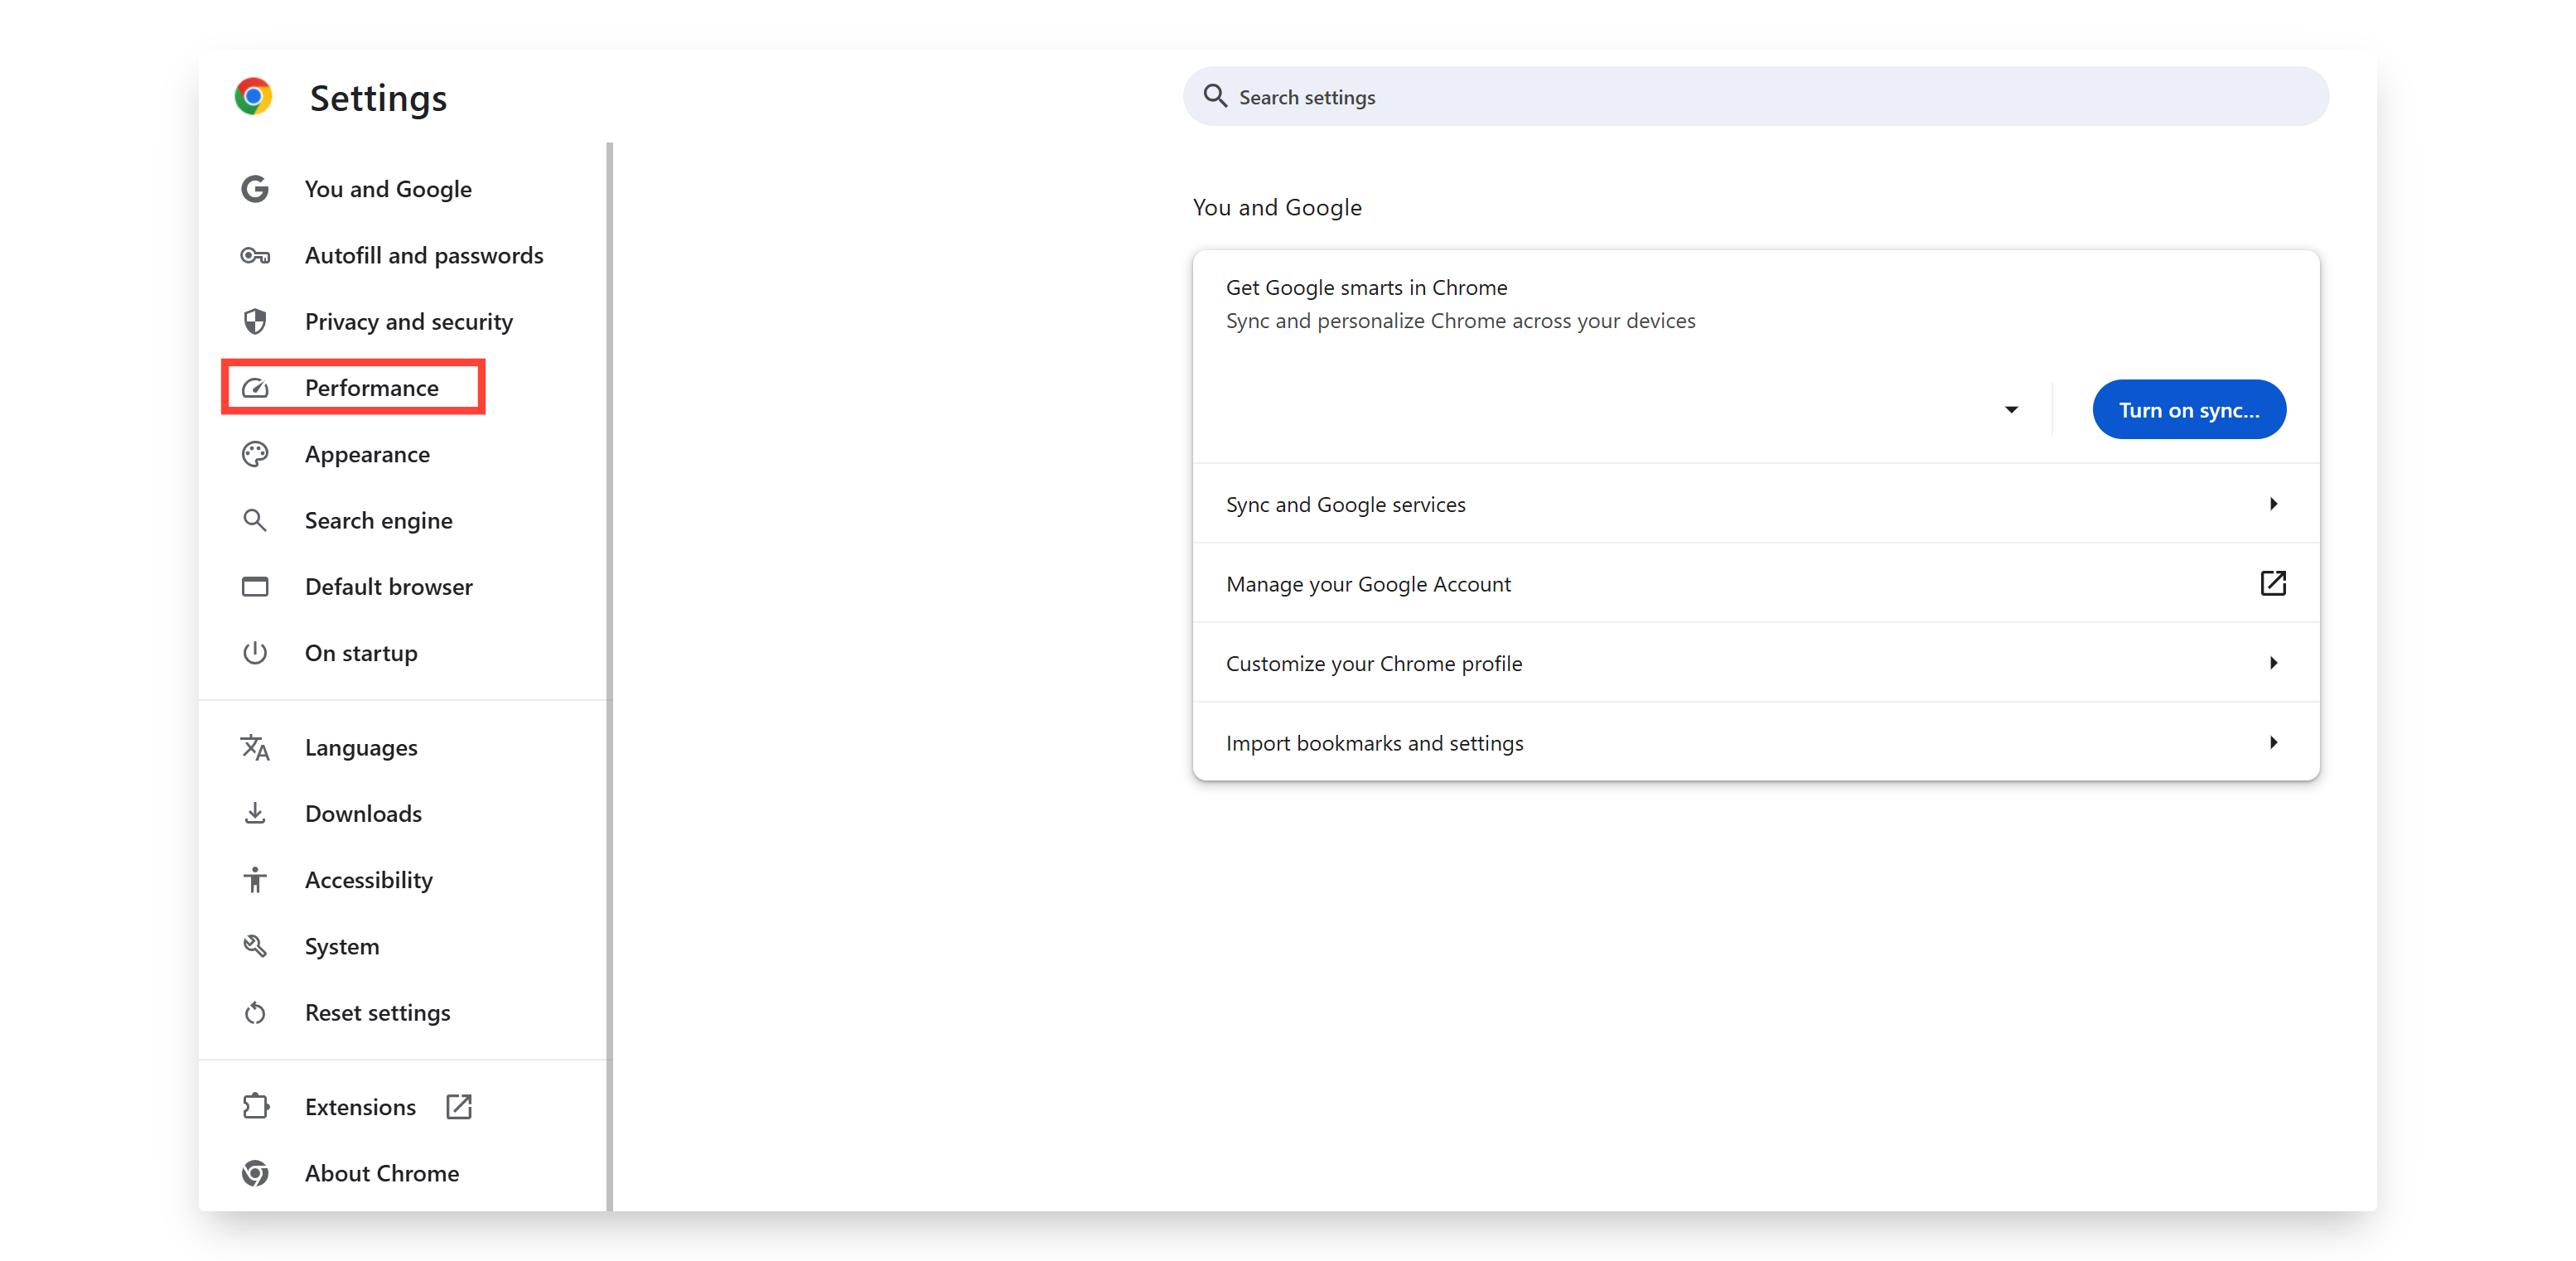Viewport: 2576px width, 1261px height.
Task: Go to Downloads settings
Action: [363, 814]
